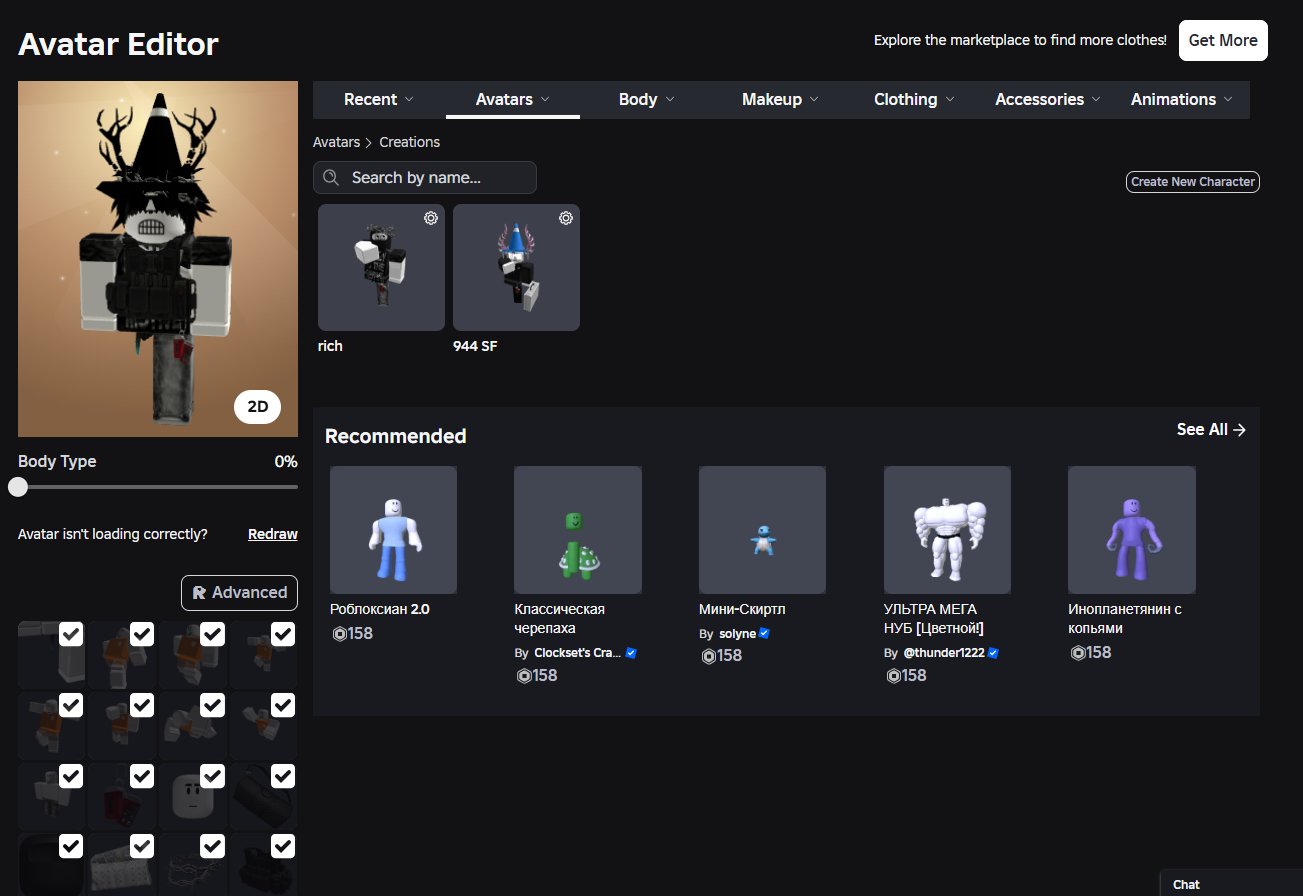
Task: Switch to the Recent tab
Action: 379,99
